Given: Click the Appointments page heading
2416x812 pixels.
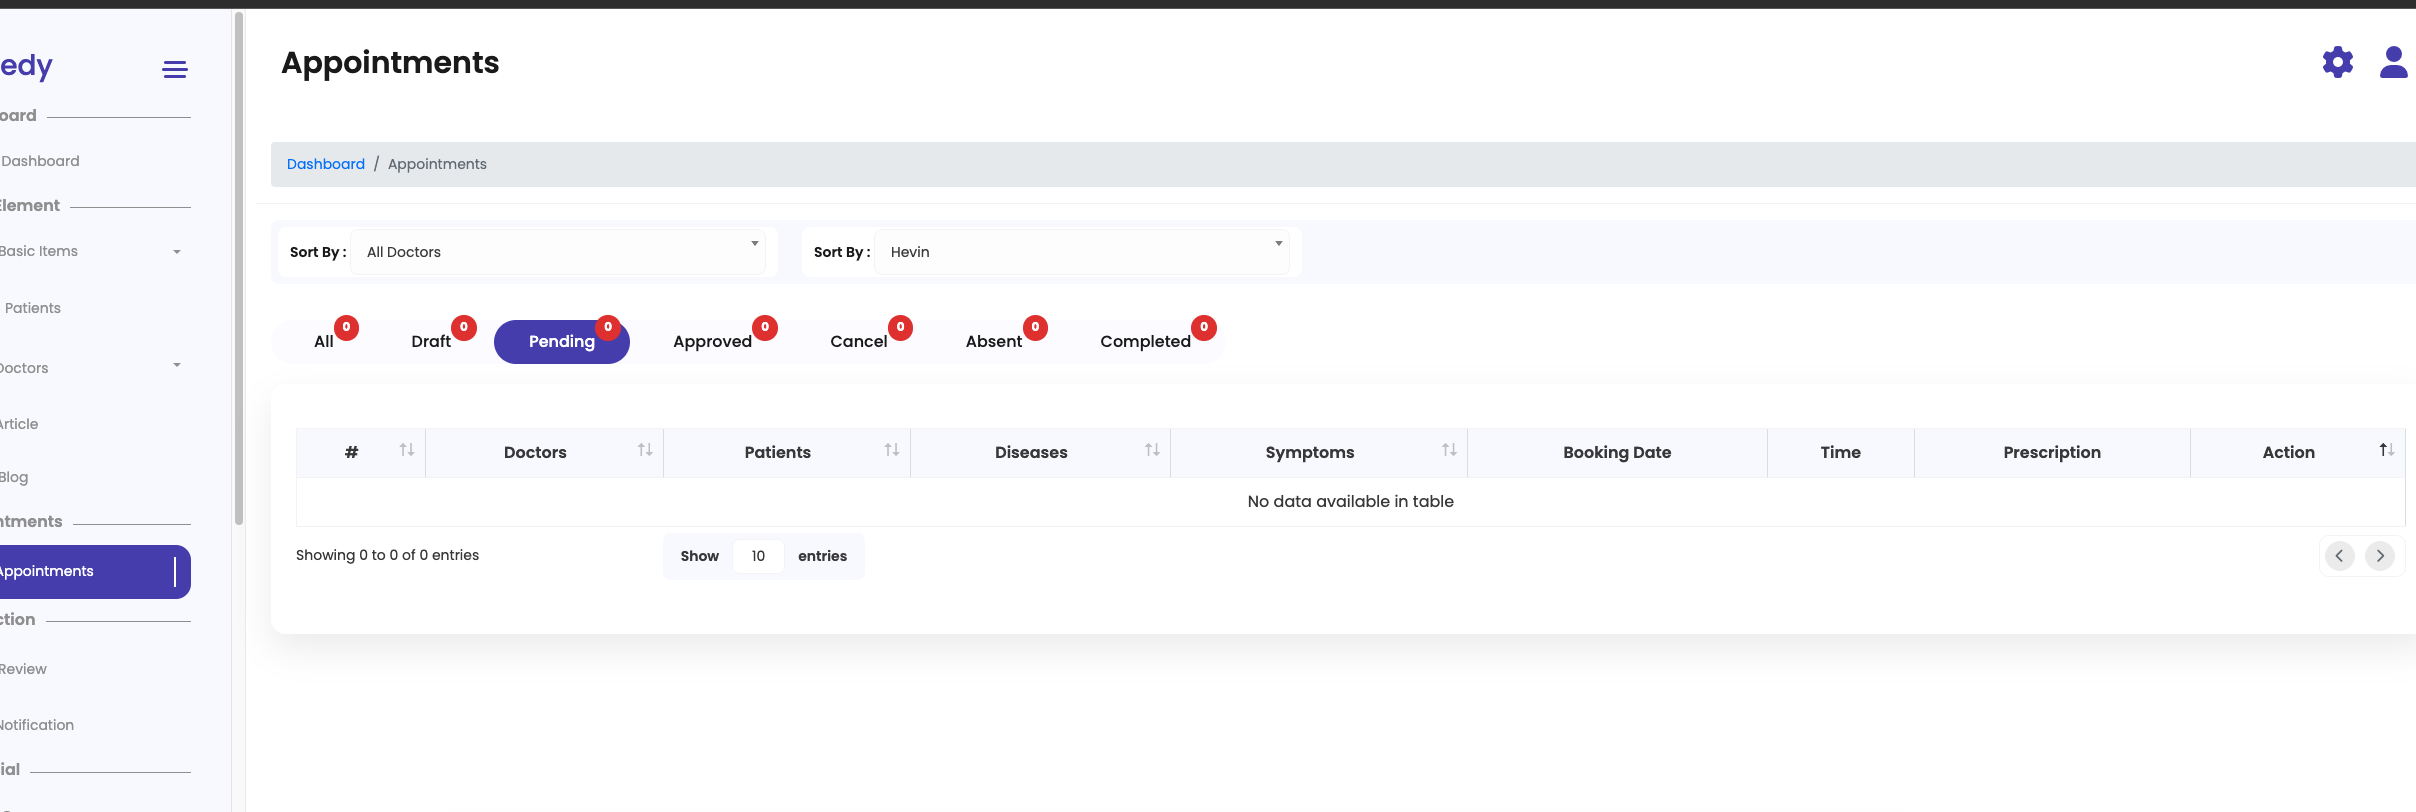Looking at the screenshot, I should [390, 63].
